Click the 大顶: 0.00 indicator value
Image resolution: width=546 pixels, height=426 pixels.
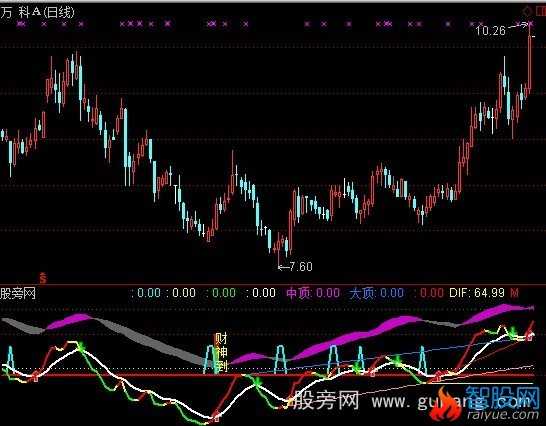click(376, 293)
